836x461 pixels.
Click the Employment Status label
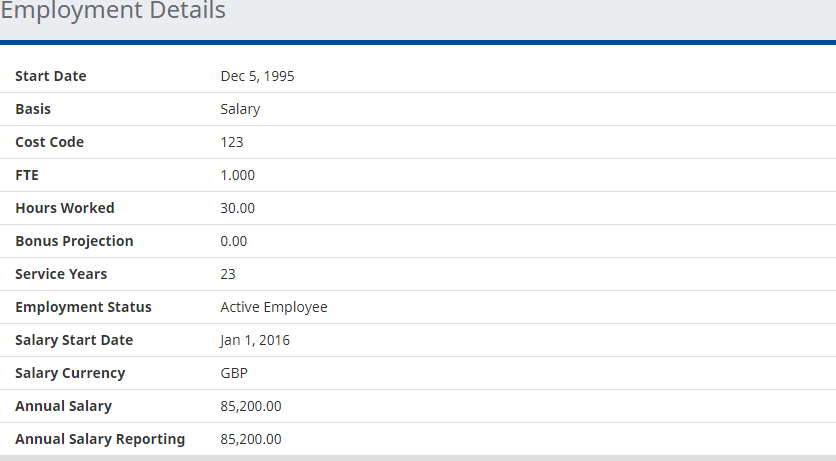click(x=83, y=307)
